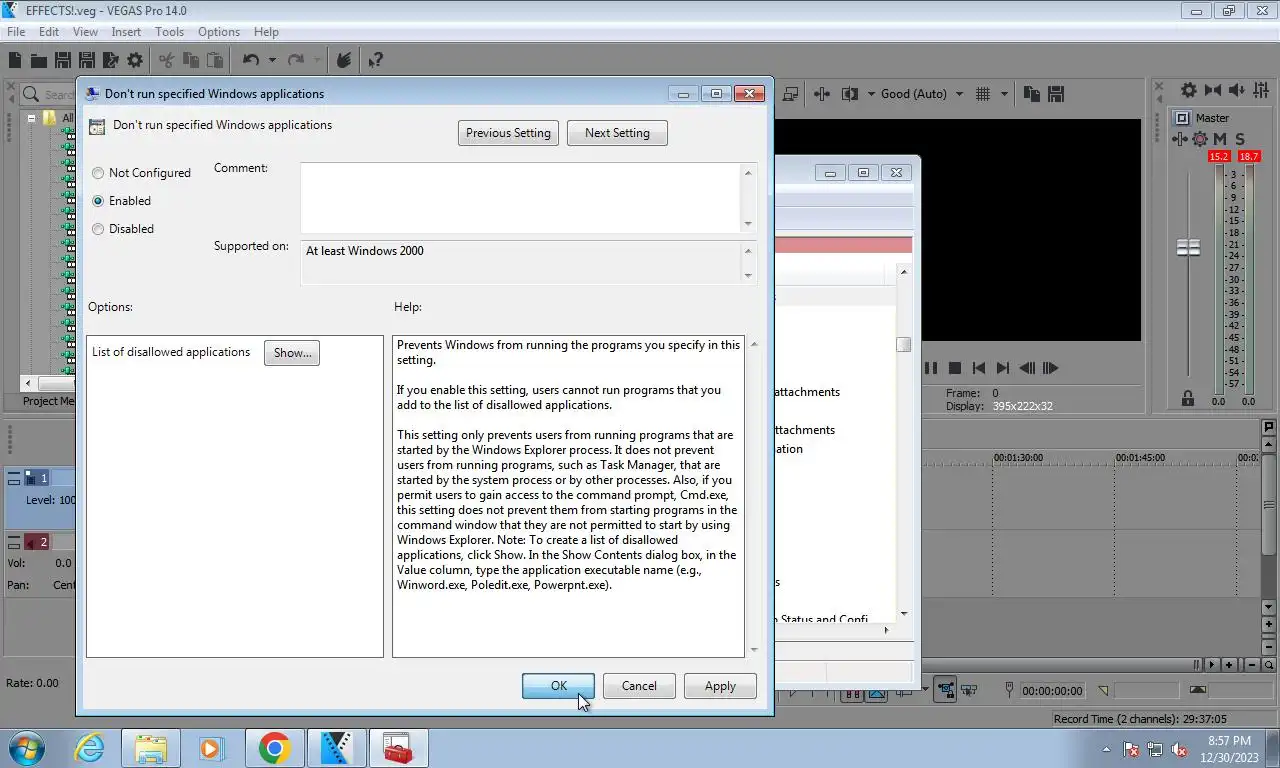The image size is (1280, 768).
Task: Click the Overlays grid icon in preview toolbar
Action: 983,94
